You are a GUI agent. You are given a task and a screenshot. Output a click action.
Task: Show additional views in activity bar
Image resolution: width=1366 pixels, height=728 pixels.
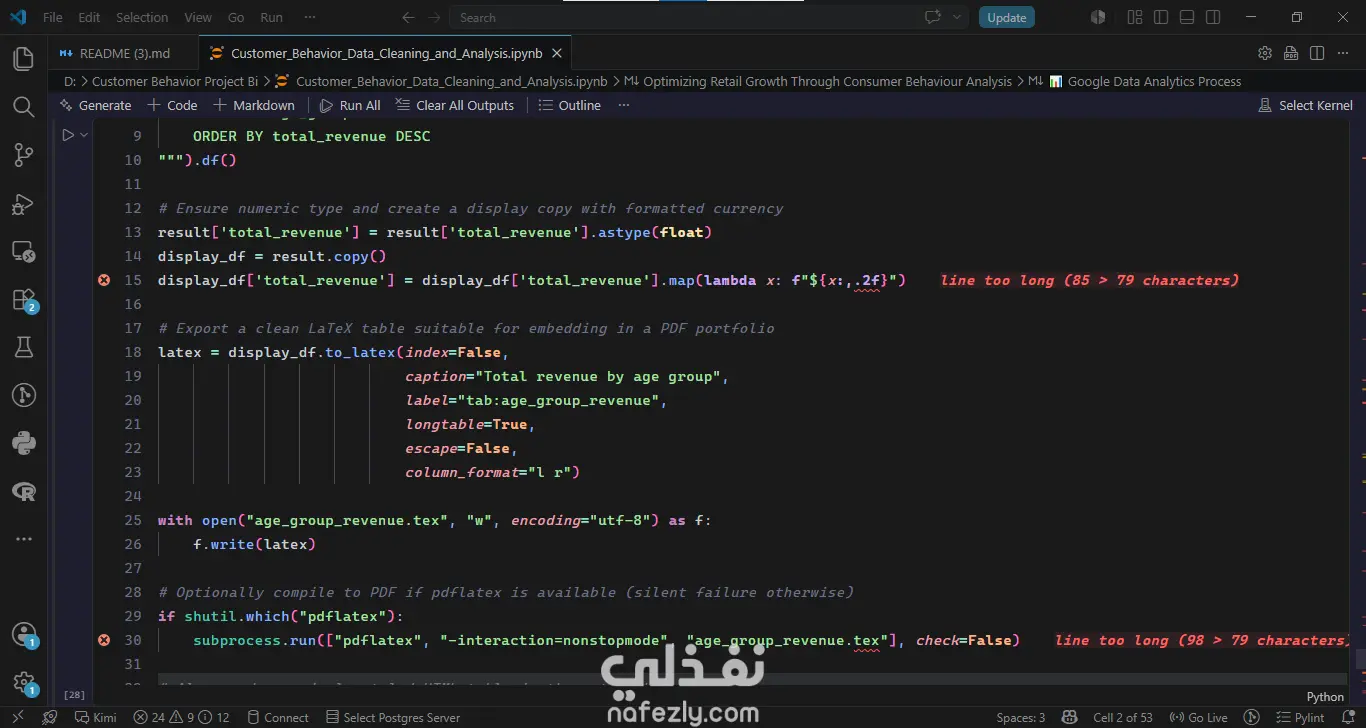click(23, 539)
